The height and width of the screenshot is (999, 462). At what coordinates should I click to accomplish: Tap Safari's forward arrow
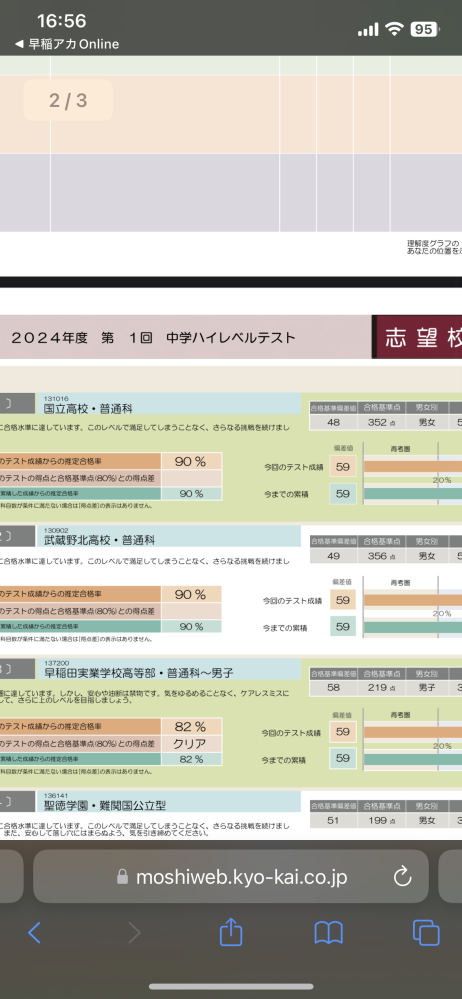tap(134, 932)
